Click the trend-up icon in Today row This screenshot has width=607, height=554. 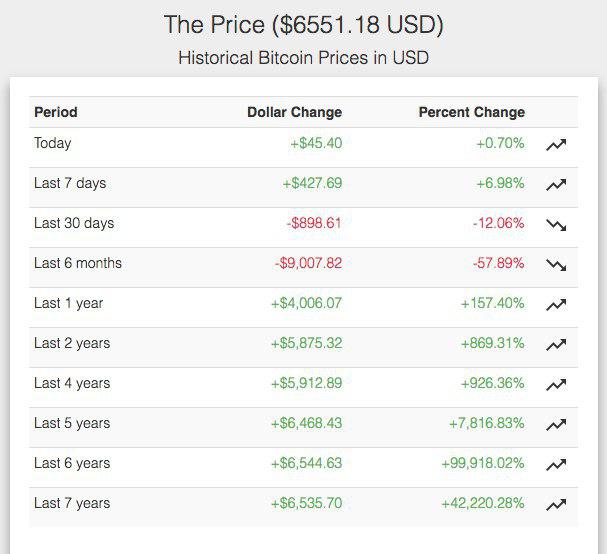pyautogui.click(x=556, y=145)
